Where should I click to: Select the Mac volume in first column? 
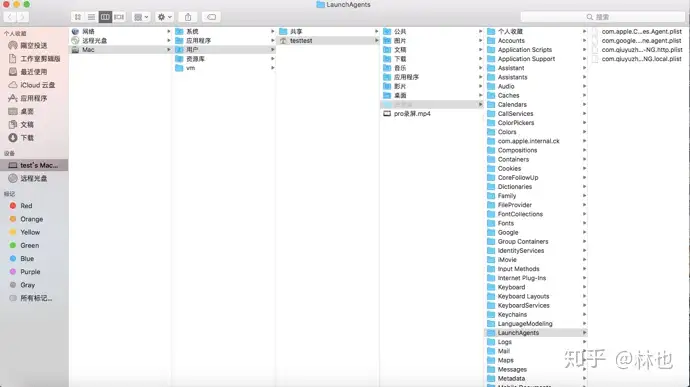(121, 50)
